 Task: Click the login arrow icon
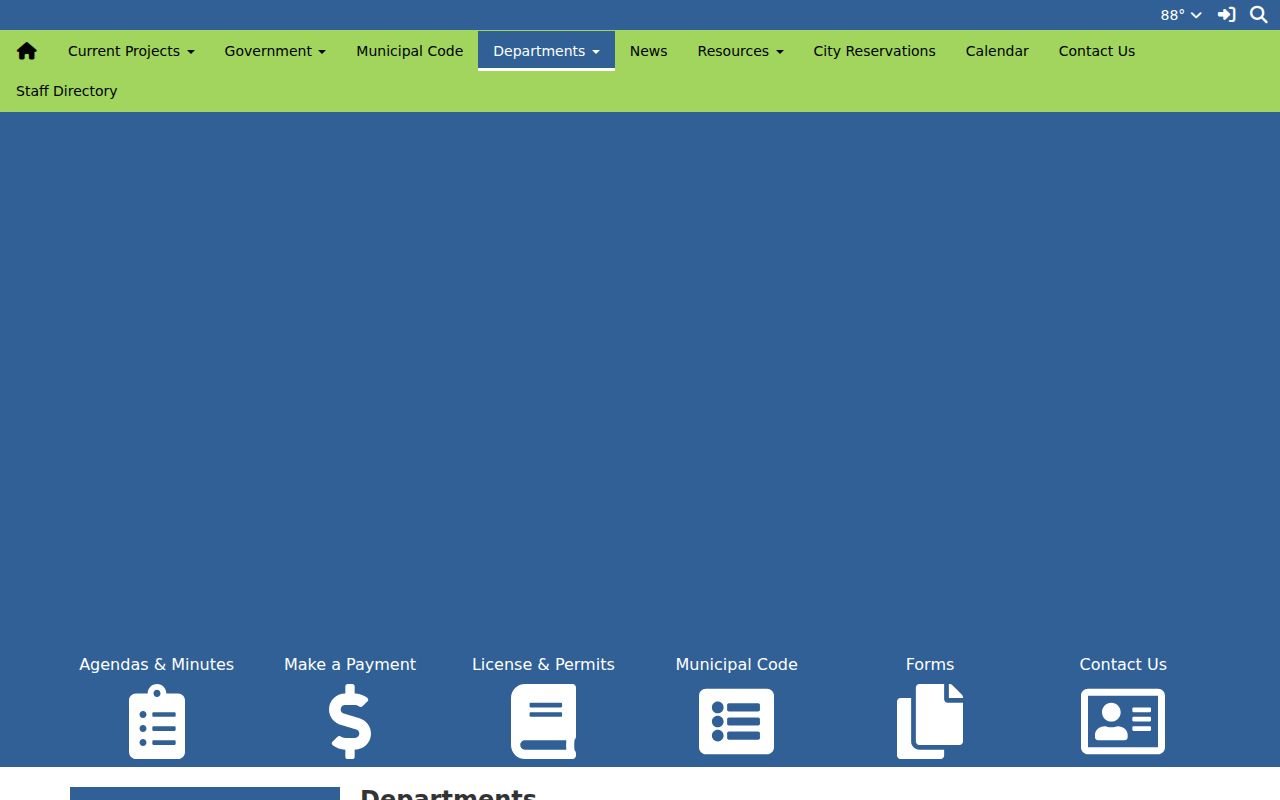pyautogui.click(x=1226, y=15)
